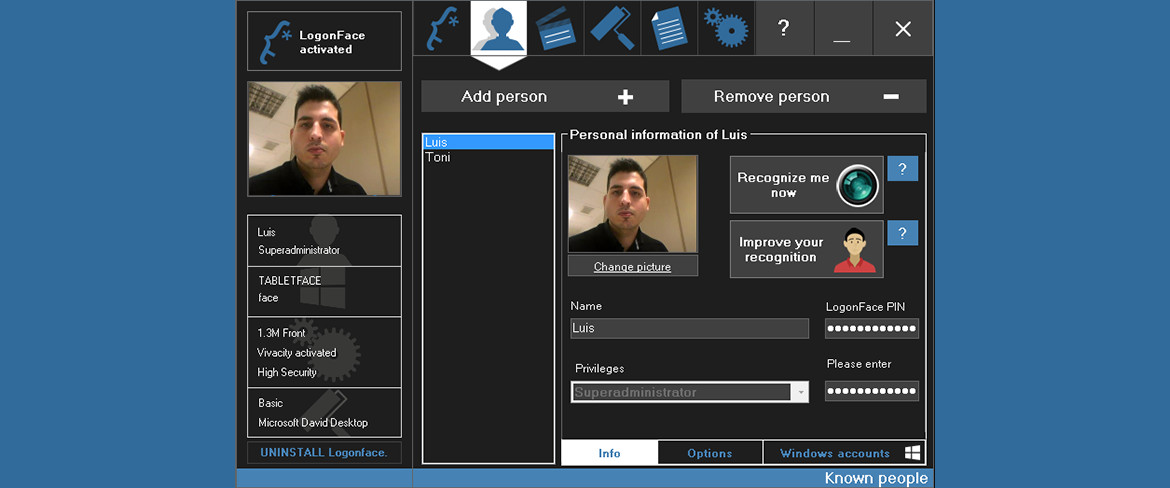Click the High Security text
This screenshot has height=488, width=1170.
click(x=287, y=372)
